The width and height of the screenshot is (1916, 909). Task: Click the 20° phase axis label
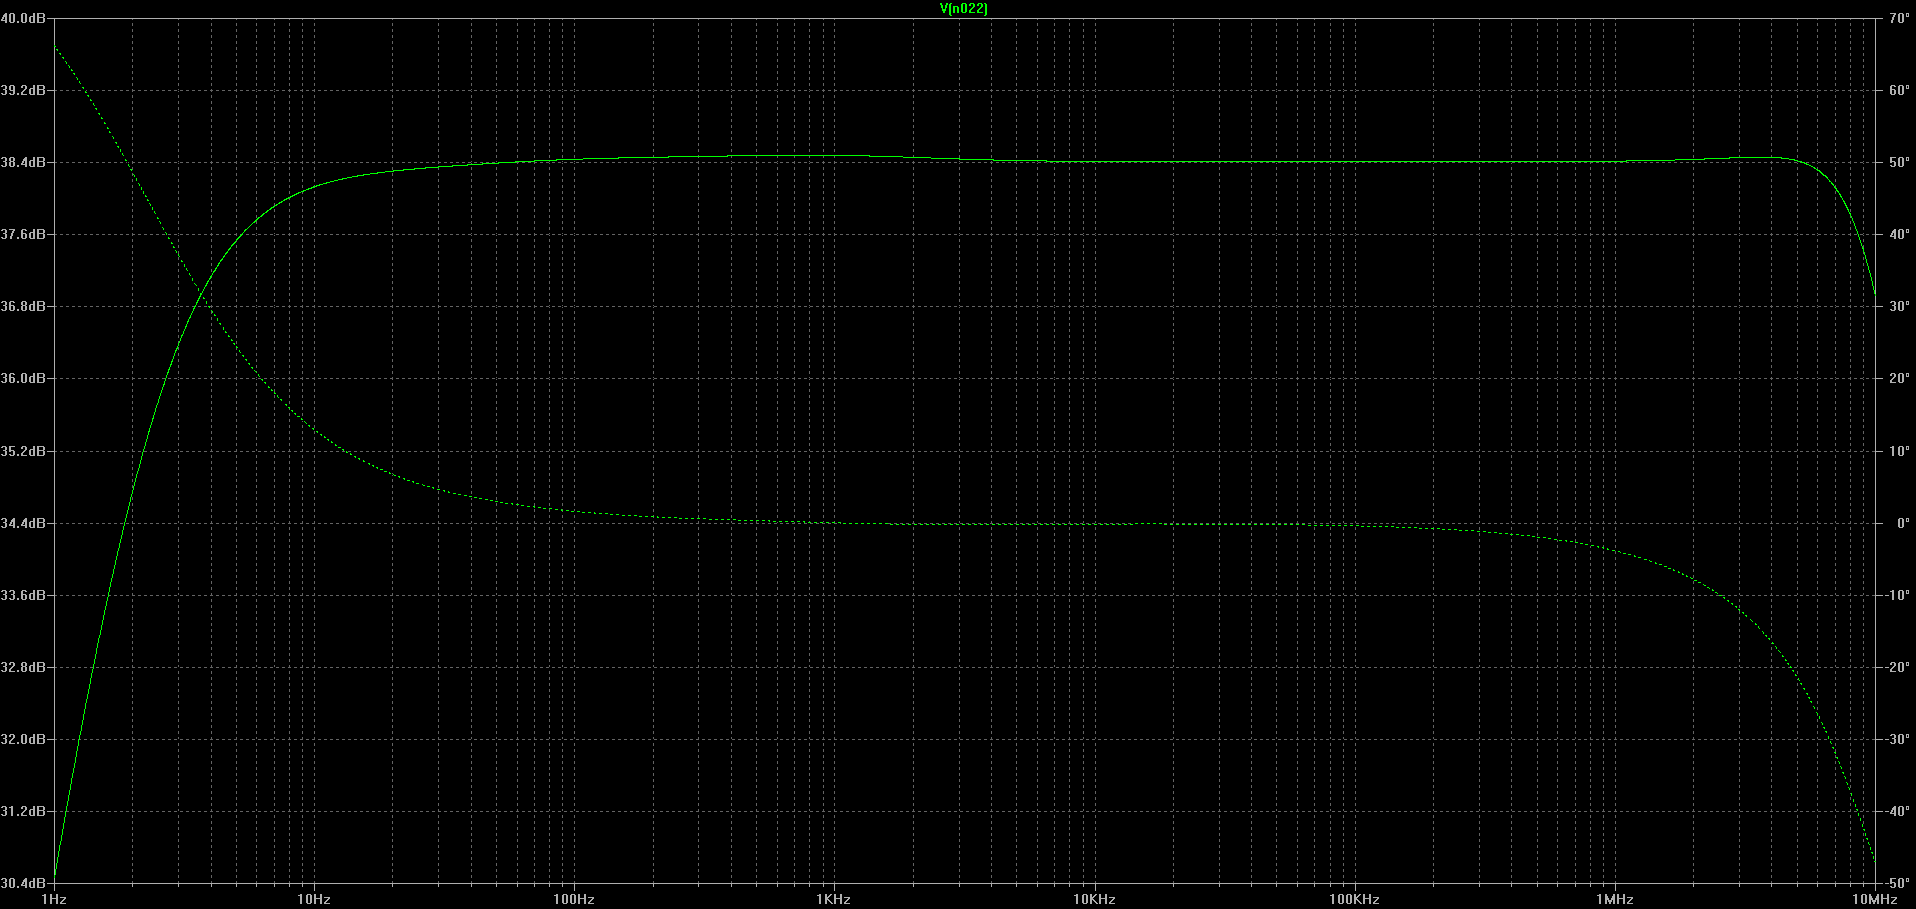(x=1899, y=378)
